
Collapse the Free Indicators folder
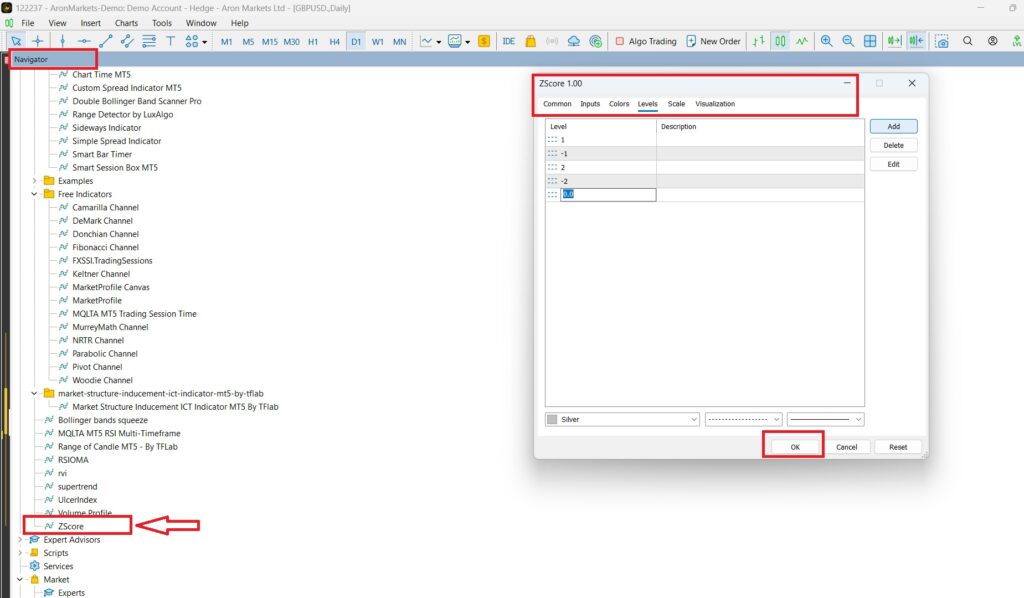(35, 194)
